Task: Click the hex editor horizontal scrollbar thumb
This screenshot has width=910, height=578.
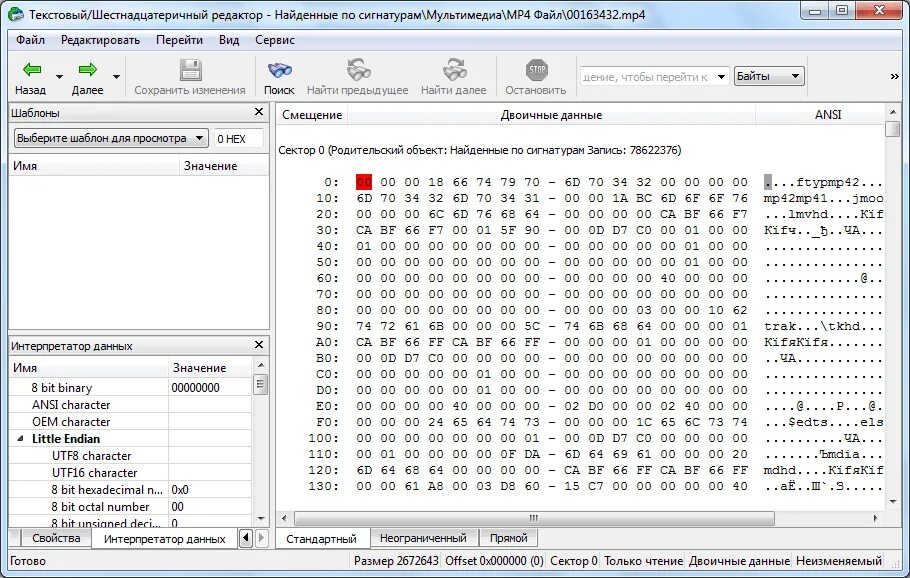Action: point(534,518)
